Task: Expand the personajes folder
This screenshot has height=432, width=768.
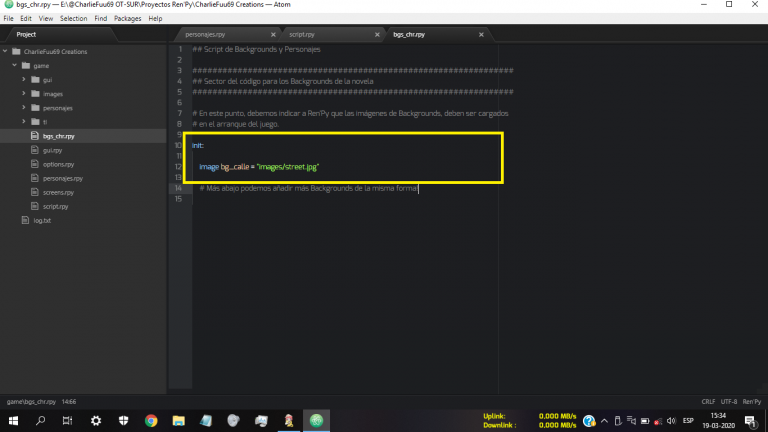Action: click(x=23, y=107)
